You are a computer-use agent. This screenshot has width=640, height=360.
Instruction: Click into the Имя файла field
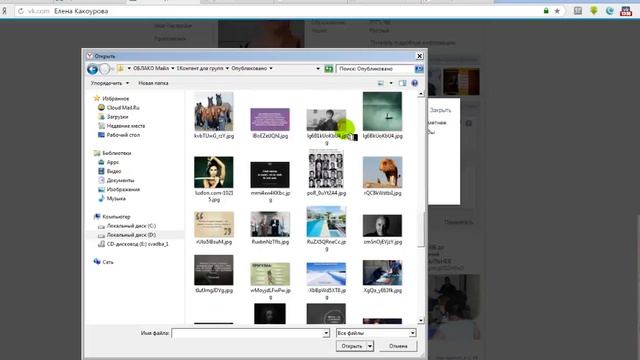[x=247, y=333]
